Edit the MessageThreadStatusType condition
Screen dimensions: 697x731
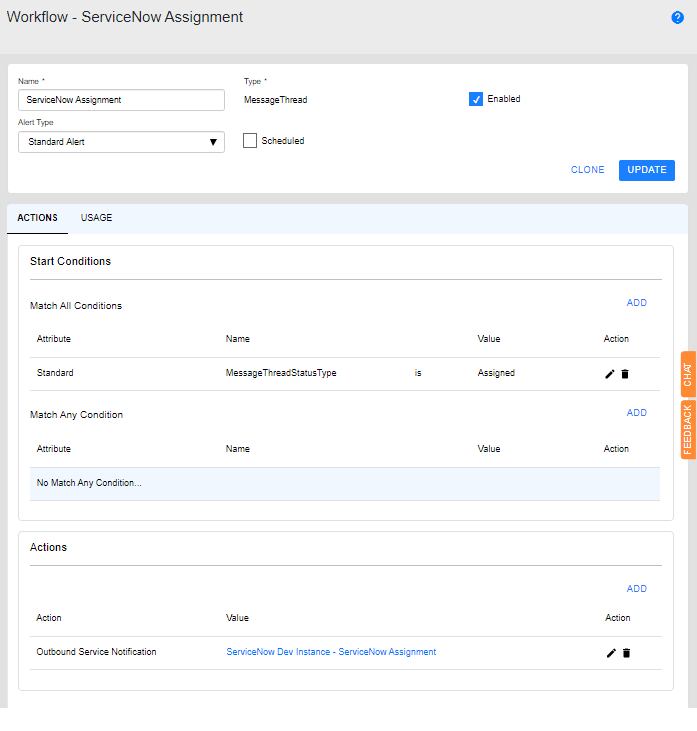[610, 374]
